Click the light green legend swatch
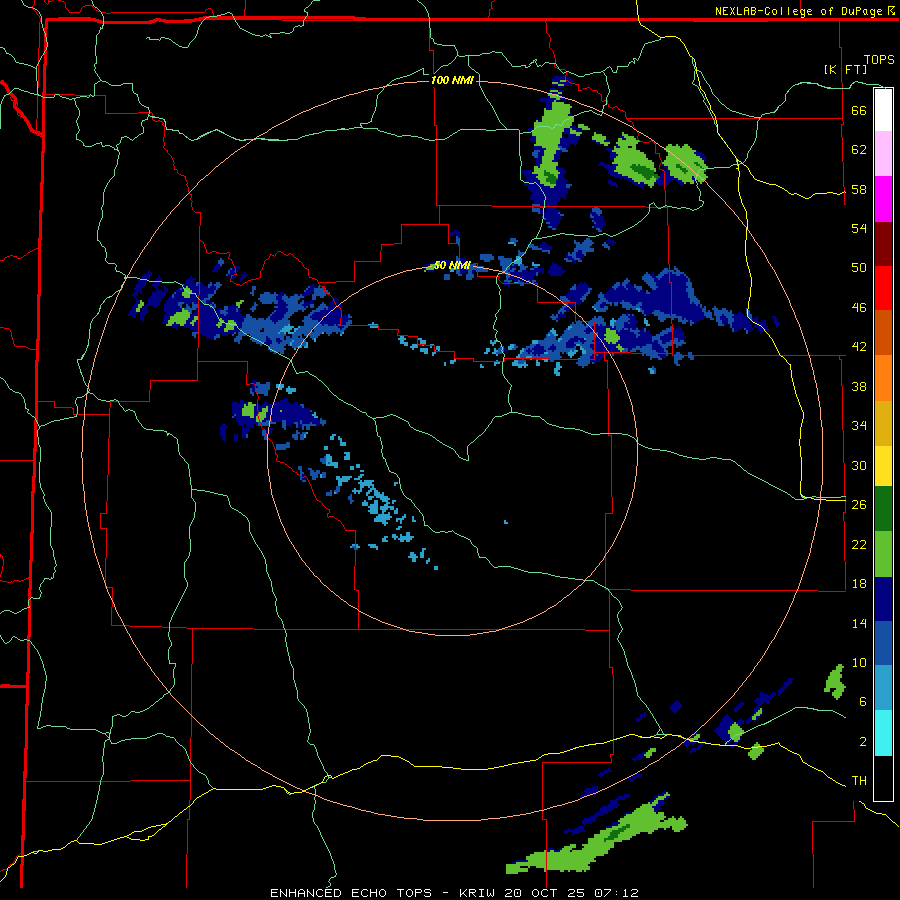Image resolution: width=900 pixels, height=900 pixels. tap(883, 554)
